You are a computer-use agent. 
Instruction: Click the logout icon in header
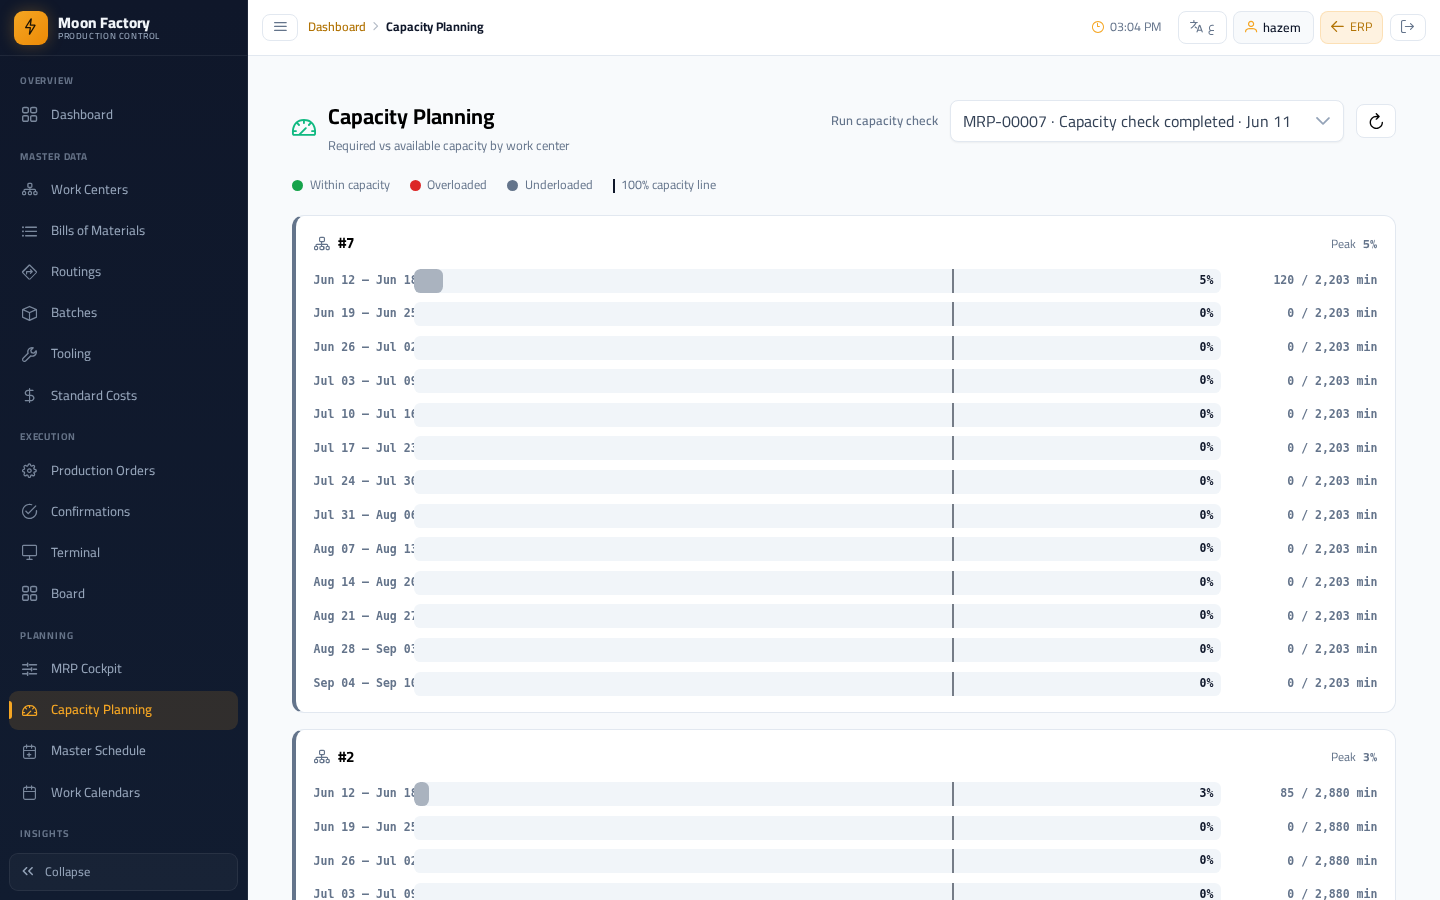coord(1408,27)
